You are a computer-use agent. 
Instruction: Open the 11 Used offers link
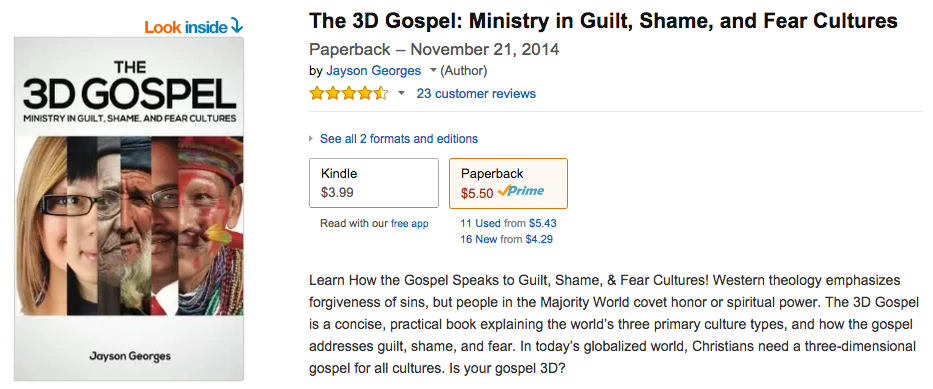[x=481, y=224]
